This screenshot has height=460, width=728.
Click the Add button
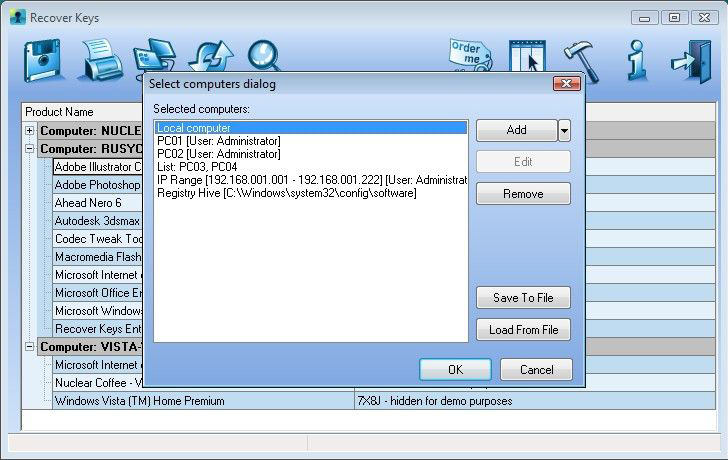click(516, 130)
